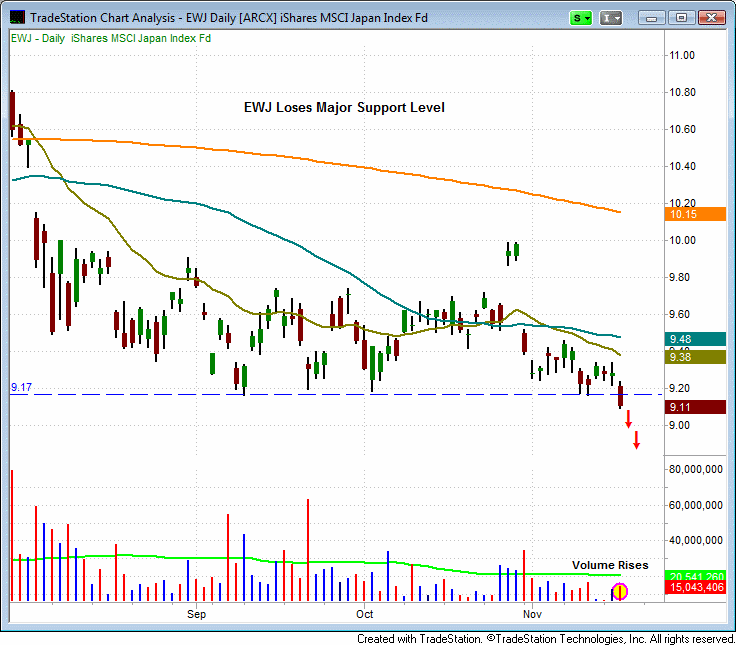Click the 10.60 price axis label
Screen dimensions: 736x645
tap(682, 130)
